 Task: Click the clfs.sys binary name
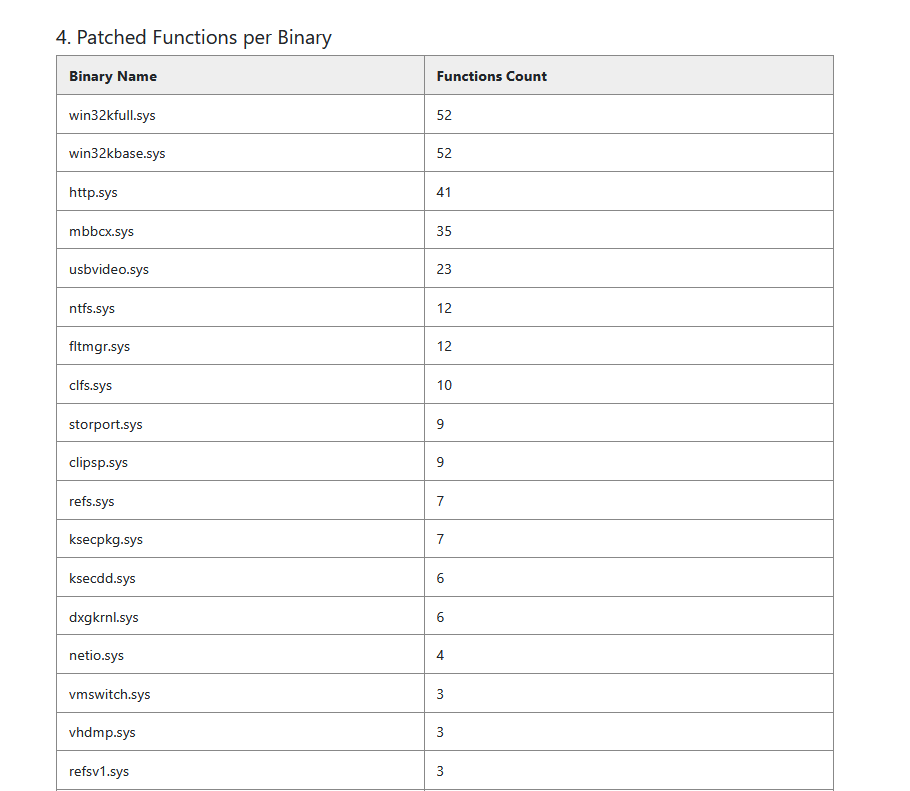pyautogui.click(x=90, y=385)
